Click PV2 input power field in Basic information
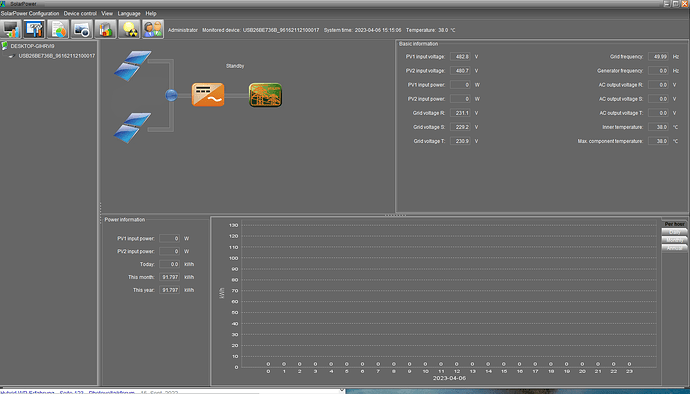 click(x=460, y=99)
